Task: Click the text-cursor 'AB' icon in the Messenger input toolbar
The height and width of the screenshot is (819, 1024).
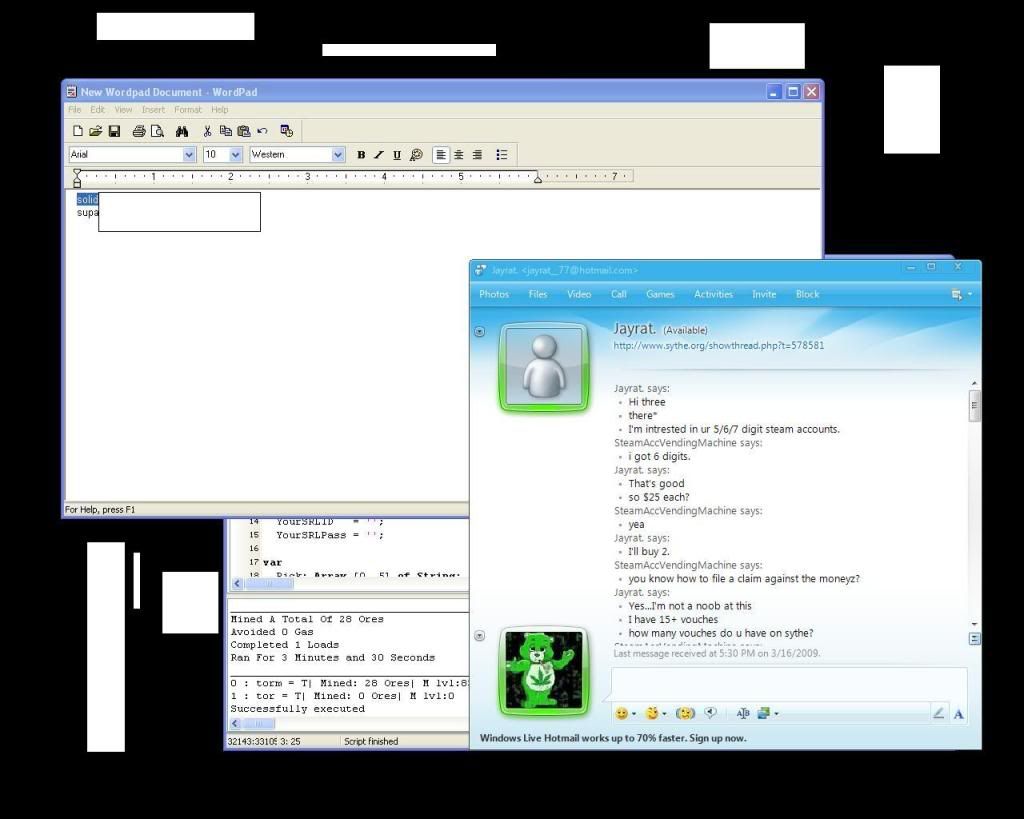Action: [x=743, y=713]
